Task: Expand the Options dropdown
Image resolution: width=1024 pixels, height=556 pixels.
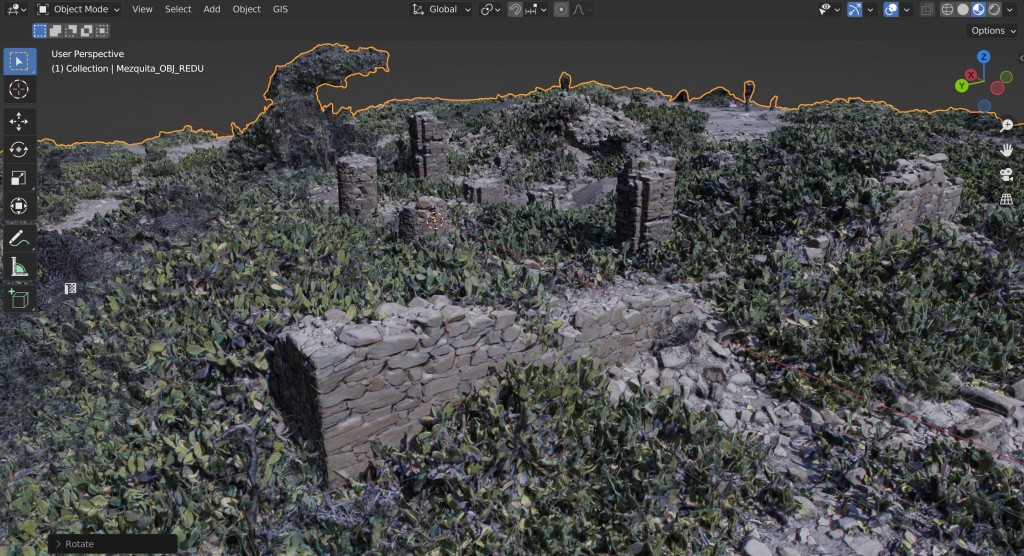Action: [992, 31]
